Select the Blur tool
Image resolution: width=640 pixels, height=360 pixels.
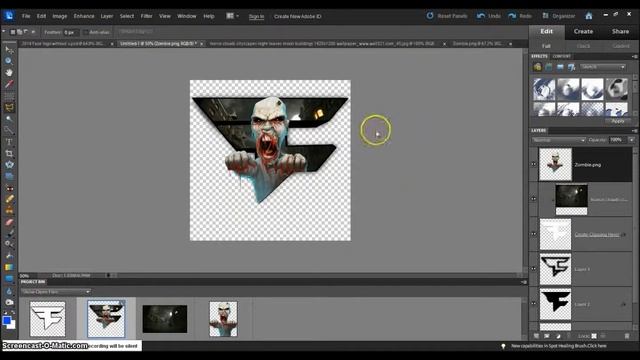tap(9, 291)
